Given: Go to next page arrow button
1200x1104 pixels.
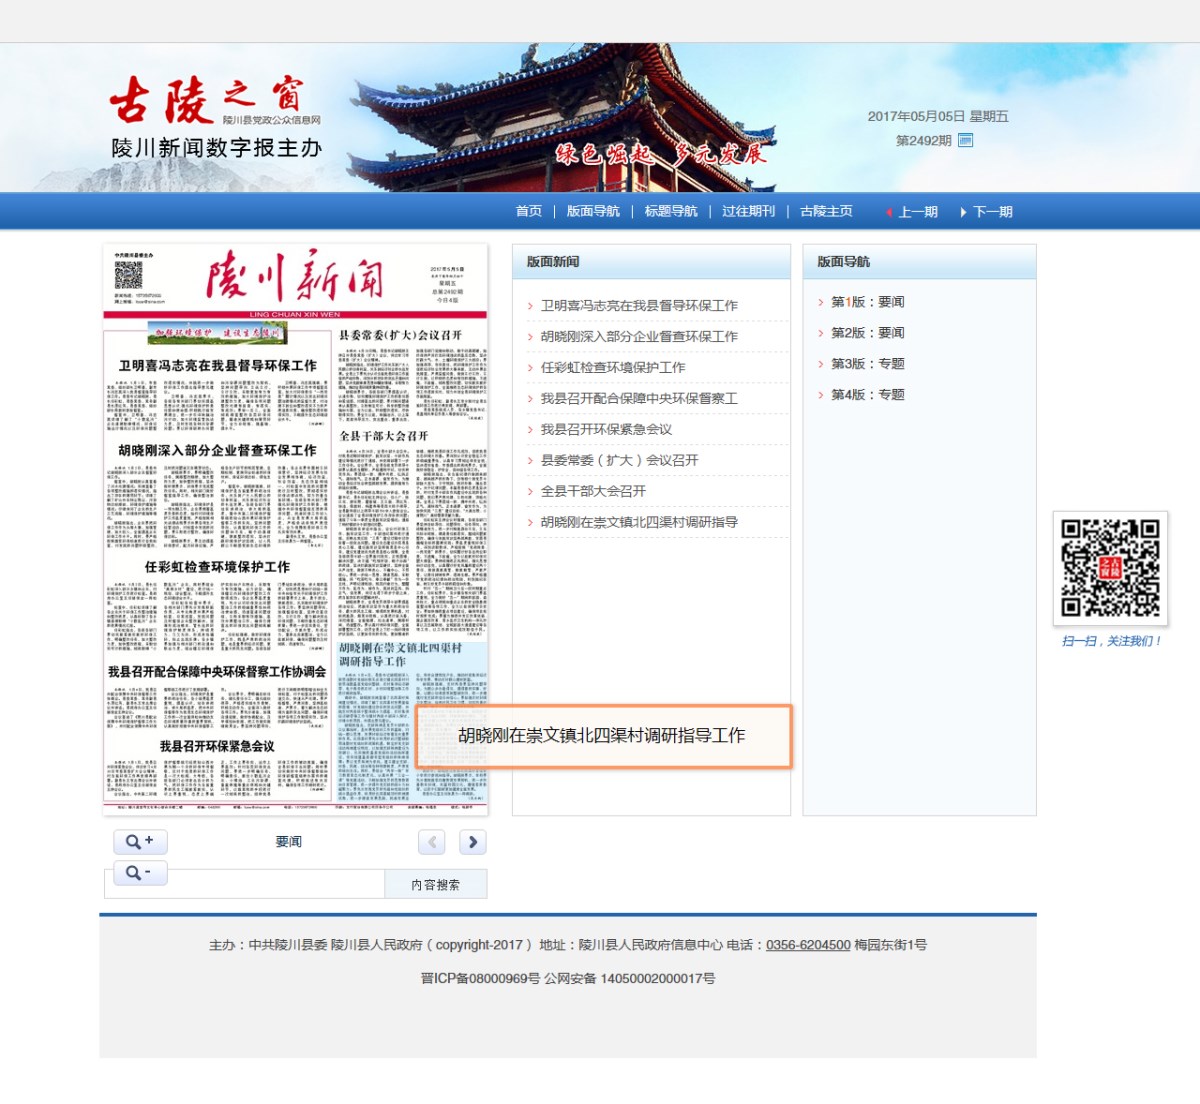Looking at the screenshot, I should click(x=473, y=842).
